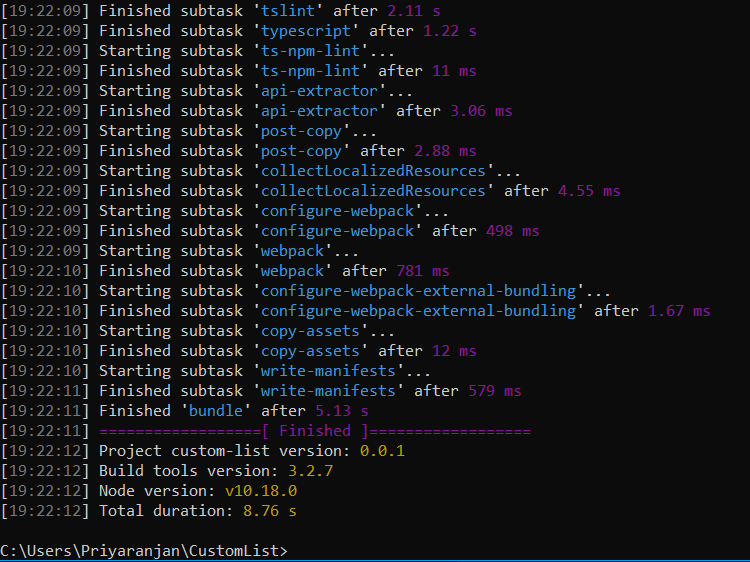The width and height of the screenshot is (750, 562).
Task: Click the 'api-extractor' finished line text
Action: click(x=306, y=111)
